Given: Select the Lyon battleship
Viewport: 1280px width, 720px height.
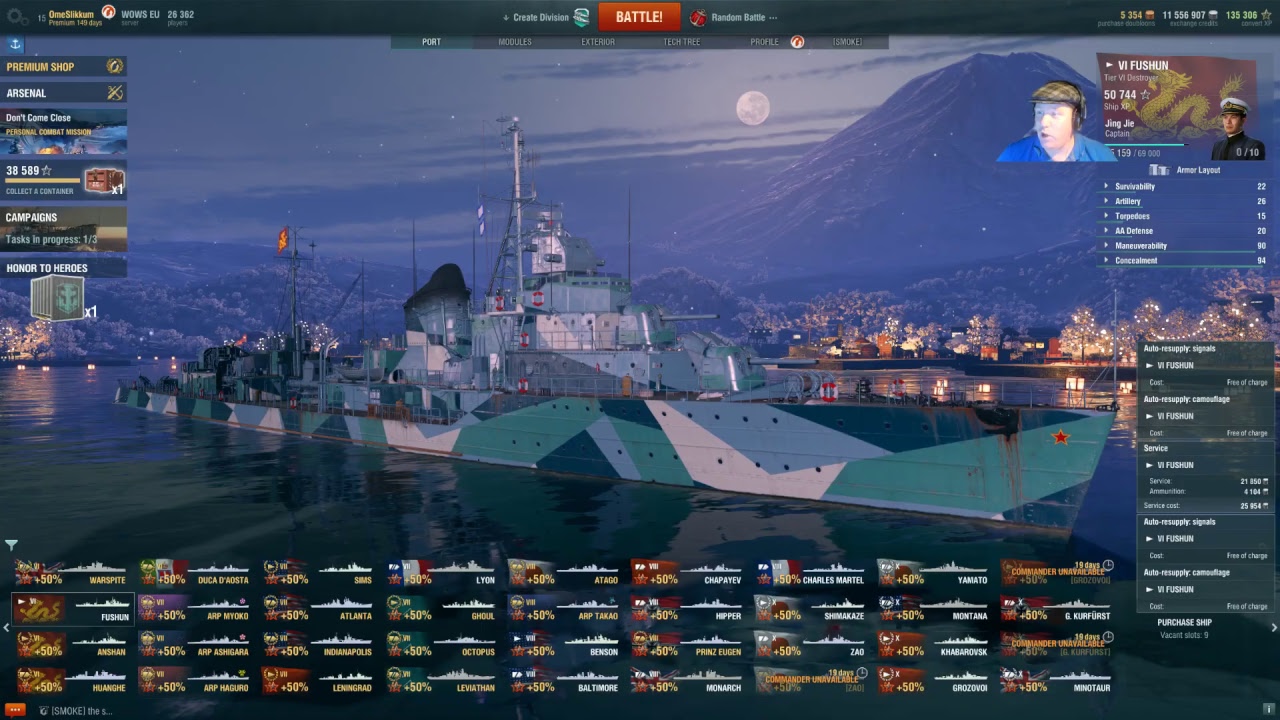Looking at the screenshot, I should click(x=440, y=574).
